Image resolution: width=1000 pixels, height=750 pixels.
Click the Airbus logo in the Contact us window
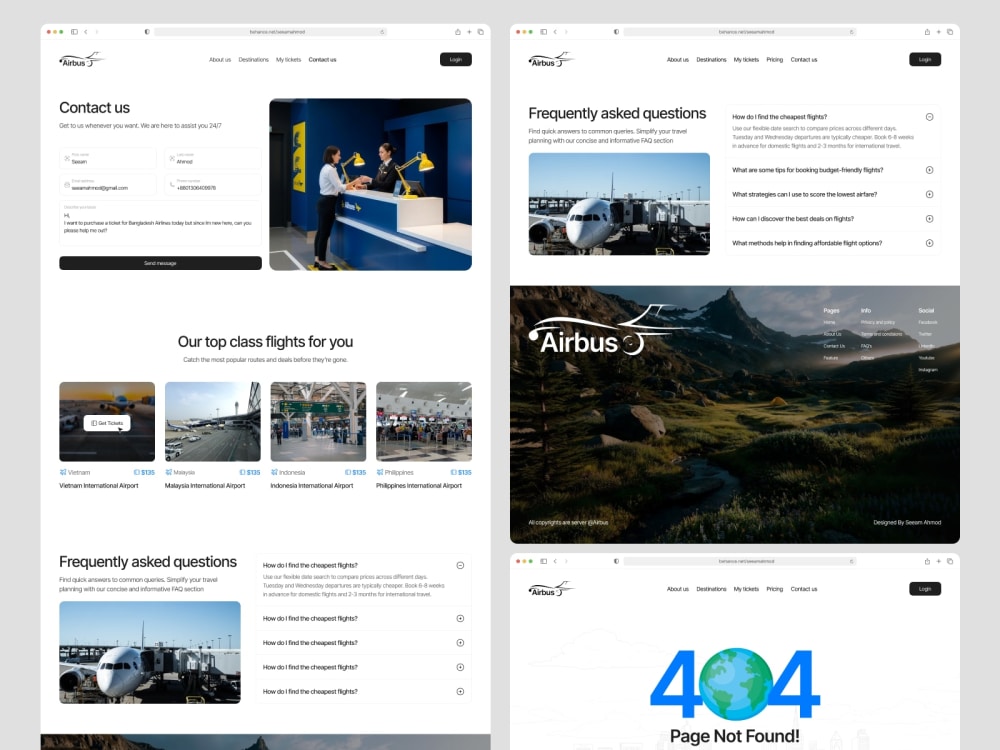point(82,60)
